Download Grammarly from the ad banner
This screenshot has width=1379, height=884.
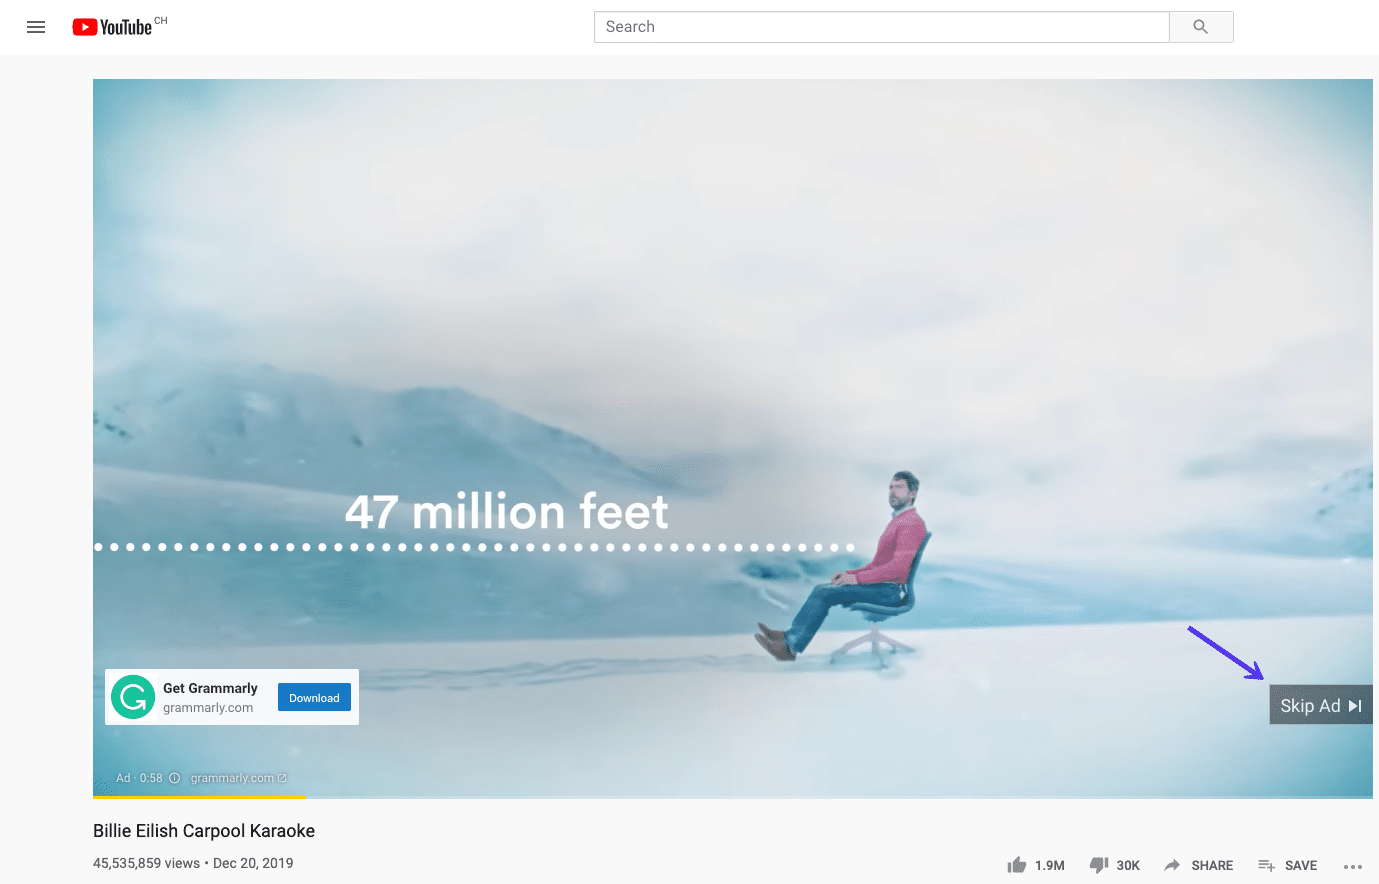314,697
